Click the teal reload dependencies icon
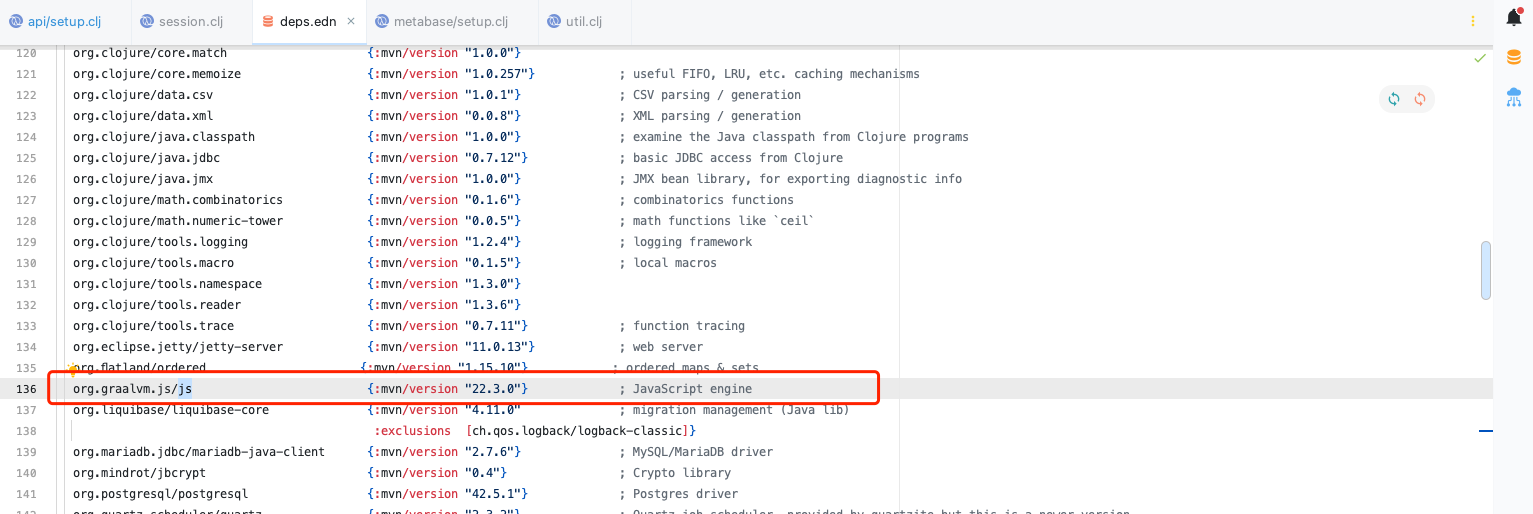The image size is (1533, 514). (x=1394, y=99)
